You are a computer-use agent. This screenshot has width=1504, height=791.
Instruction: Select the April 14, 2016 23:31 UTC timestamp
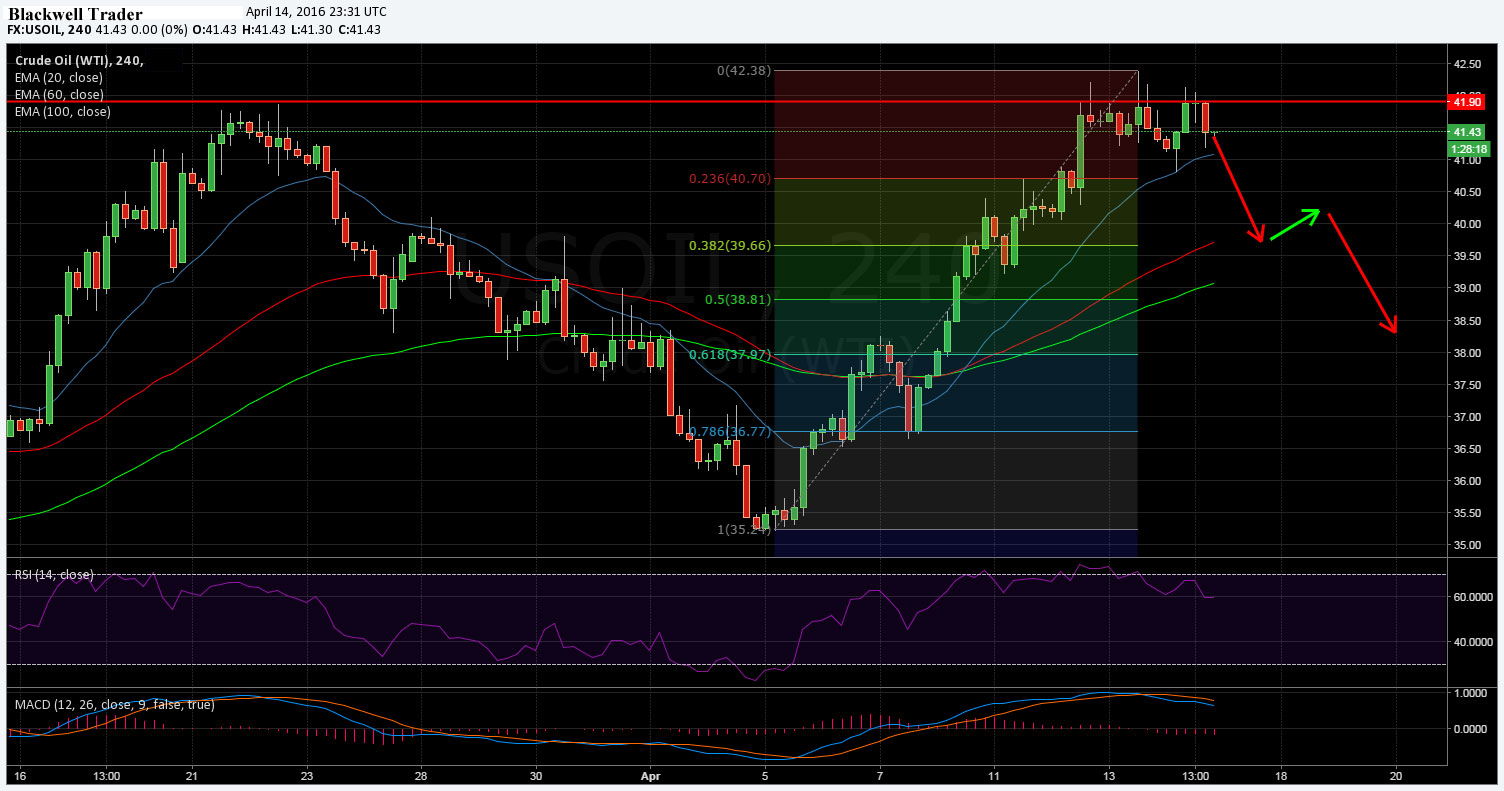point(315,12)
